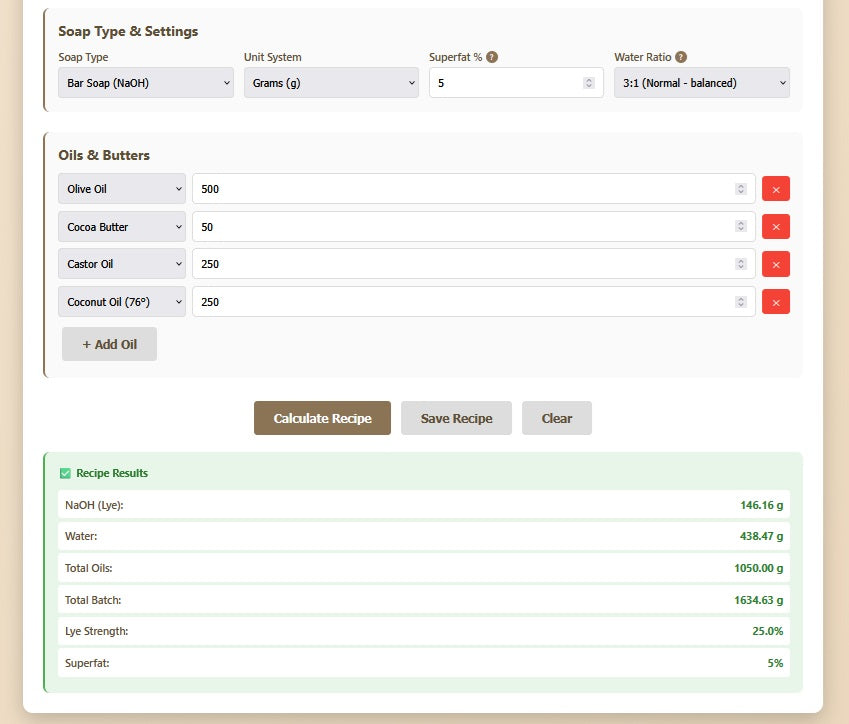
Task: Open the Olive Oil selector dropdown
Action: click(121, 188)
